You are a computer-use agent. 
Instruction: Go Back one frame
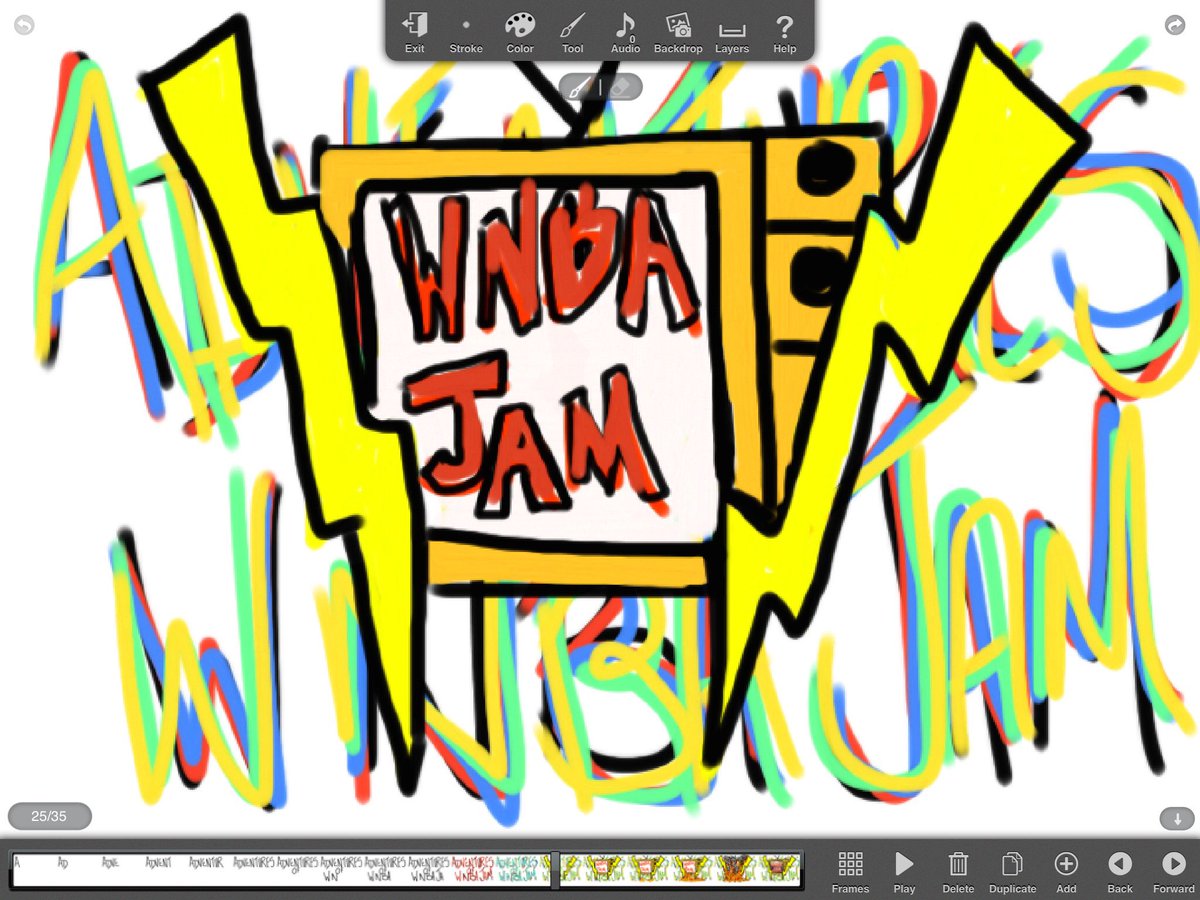coord(1120,872)
